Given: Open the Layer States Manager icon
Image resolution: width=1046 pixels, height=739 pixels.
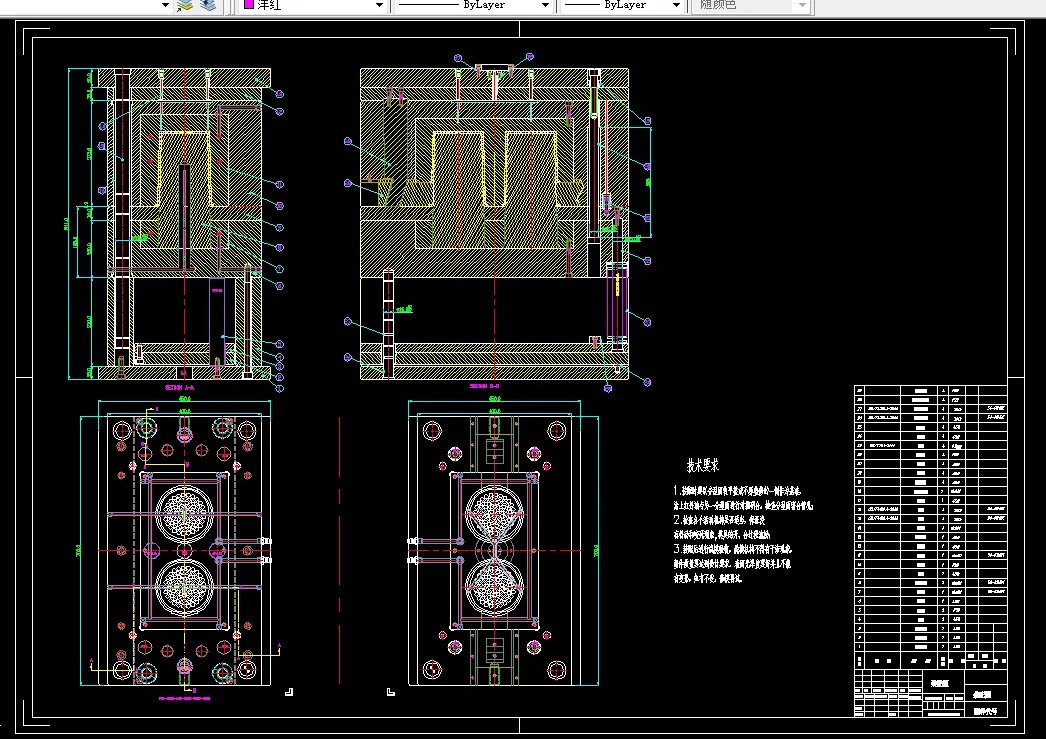Looking at the screenshot, I should tap(207, 5).
